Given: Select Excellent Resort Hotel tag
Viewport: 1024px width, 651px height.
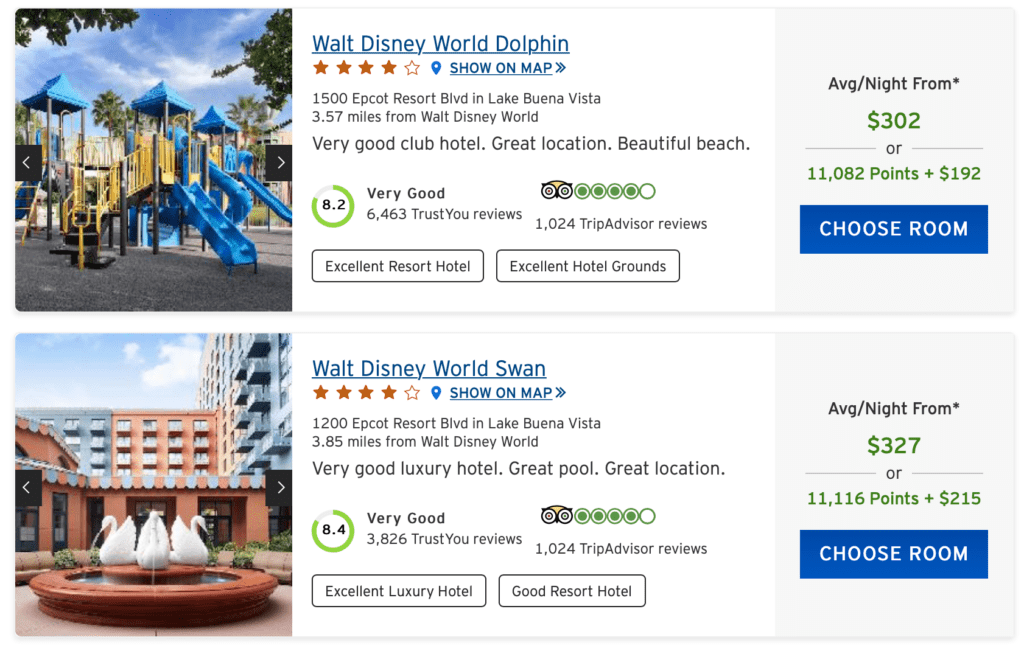Looking at the screenshot, I should (x=398, y=266).
